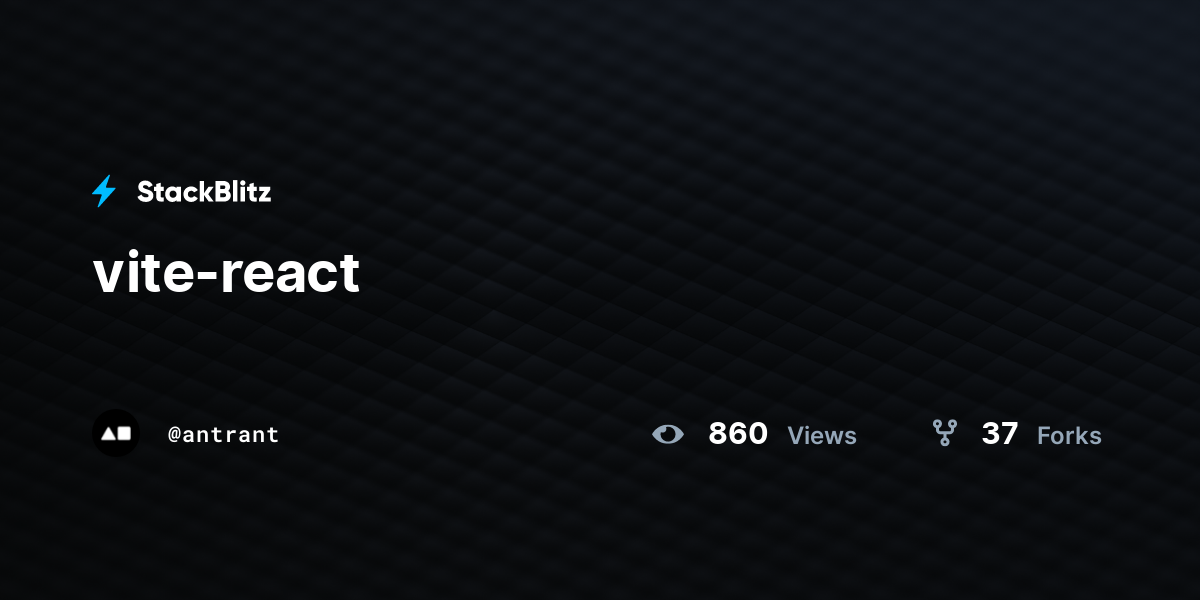Click the "Blitz" part of the brand name
The width and height of the screenshot is (1200, 600).
click(x=238, y=192)
